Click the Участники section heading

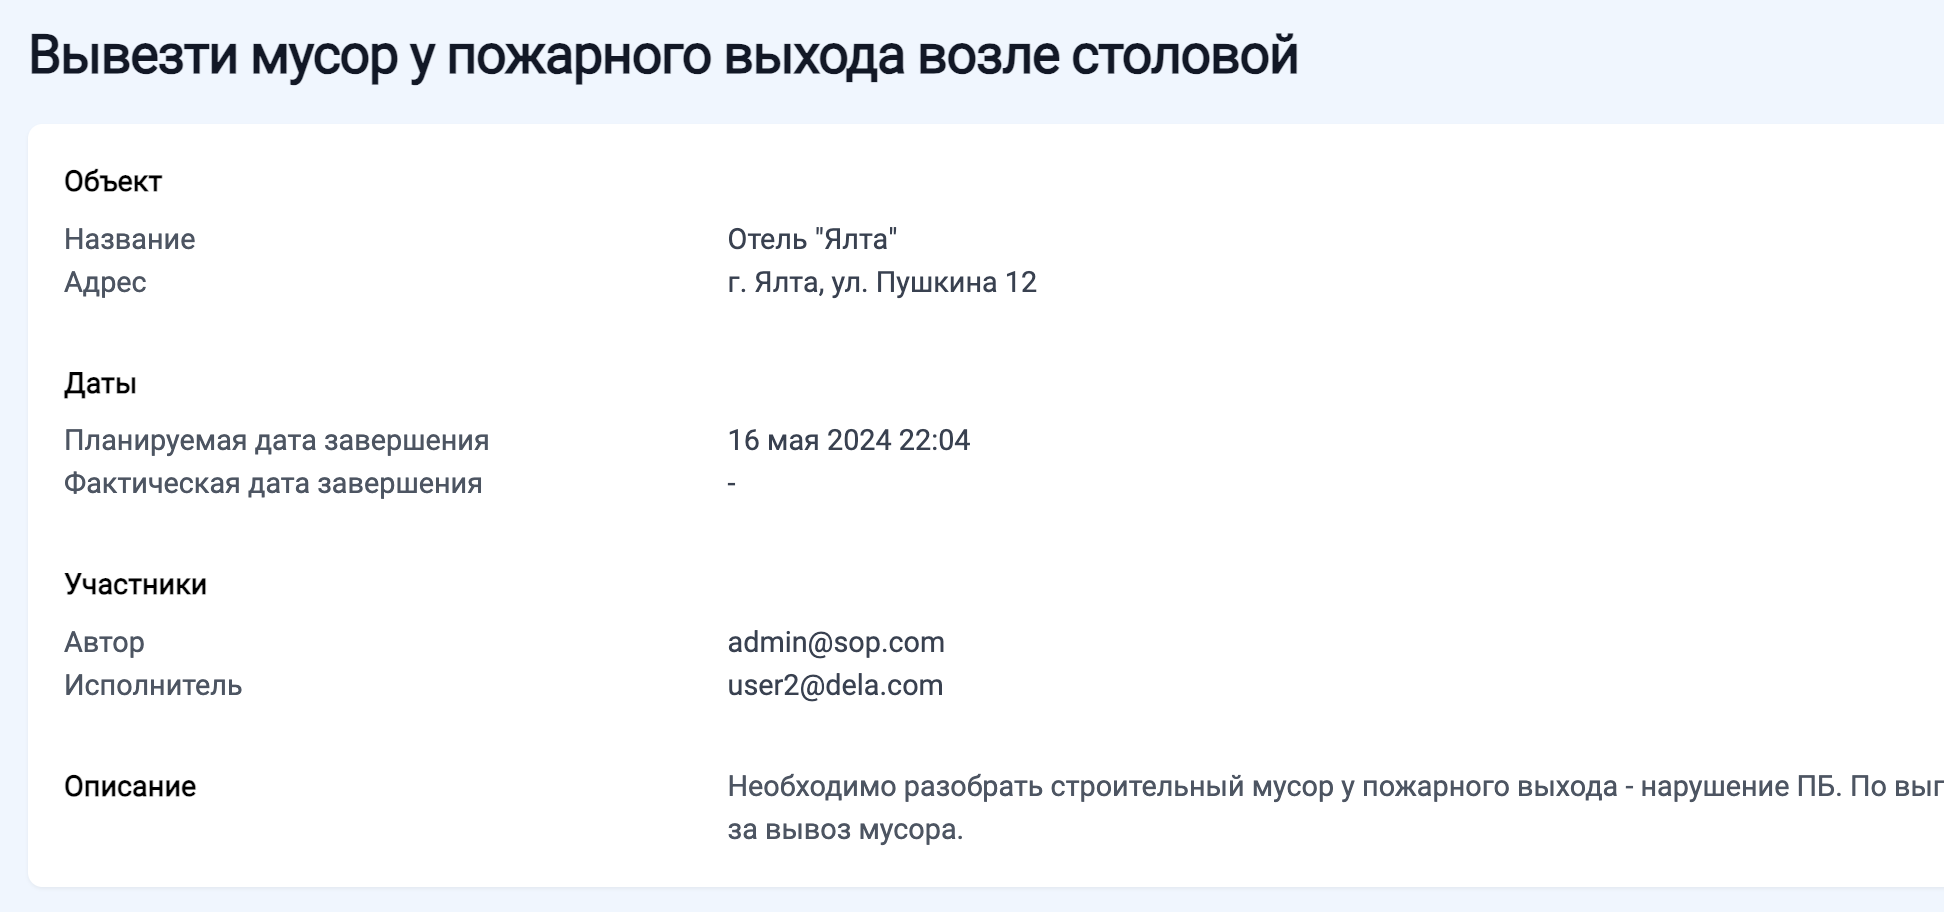(135, 585)
